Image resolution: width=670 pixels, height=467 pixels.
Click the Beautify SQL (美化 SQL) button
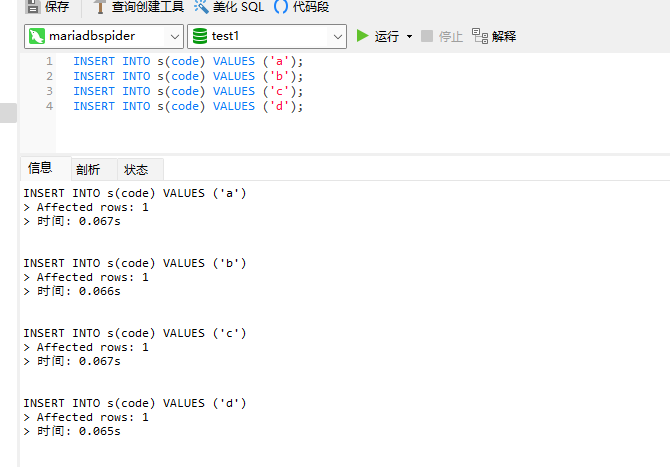point(229,6)
